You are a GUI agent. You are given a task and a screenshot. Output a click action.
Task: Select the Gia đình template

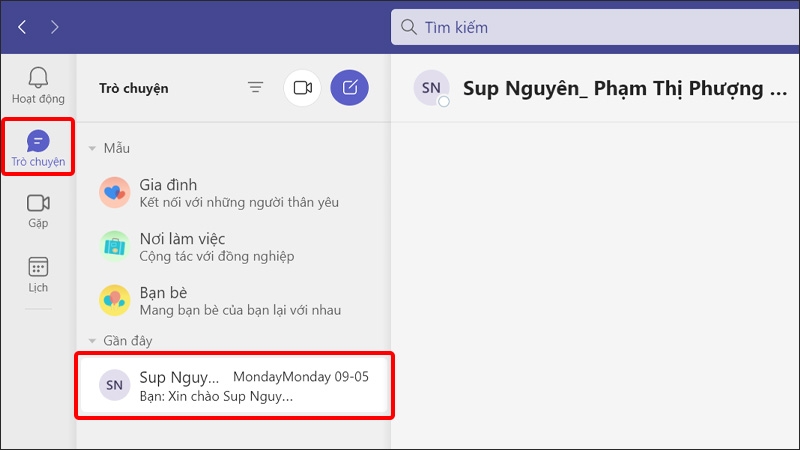[x=234, y=193]
